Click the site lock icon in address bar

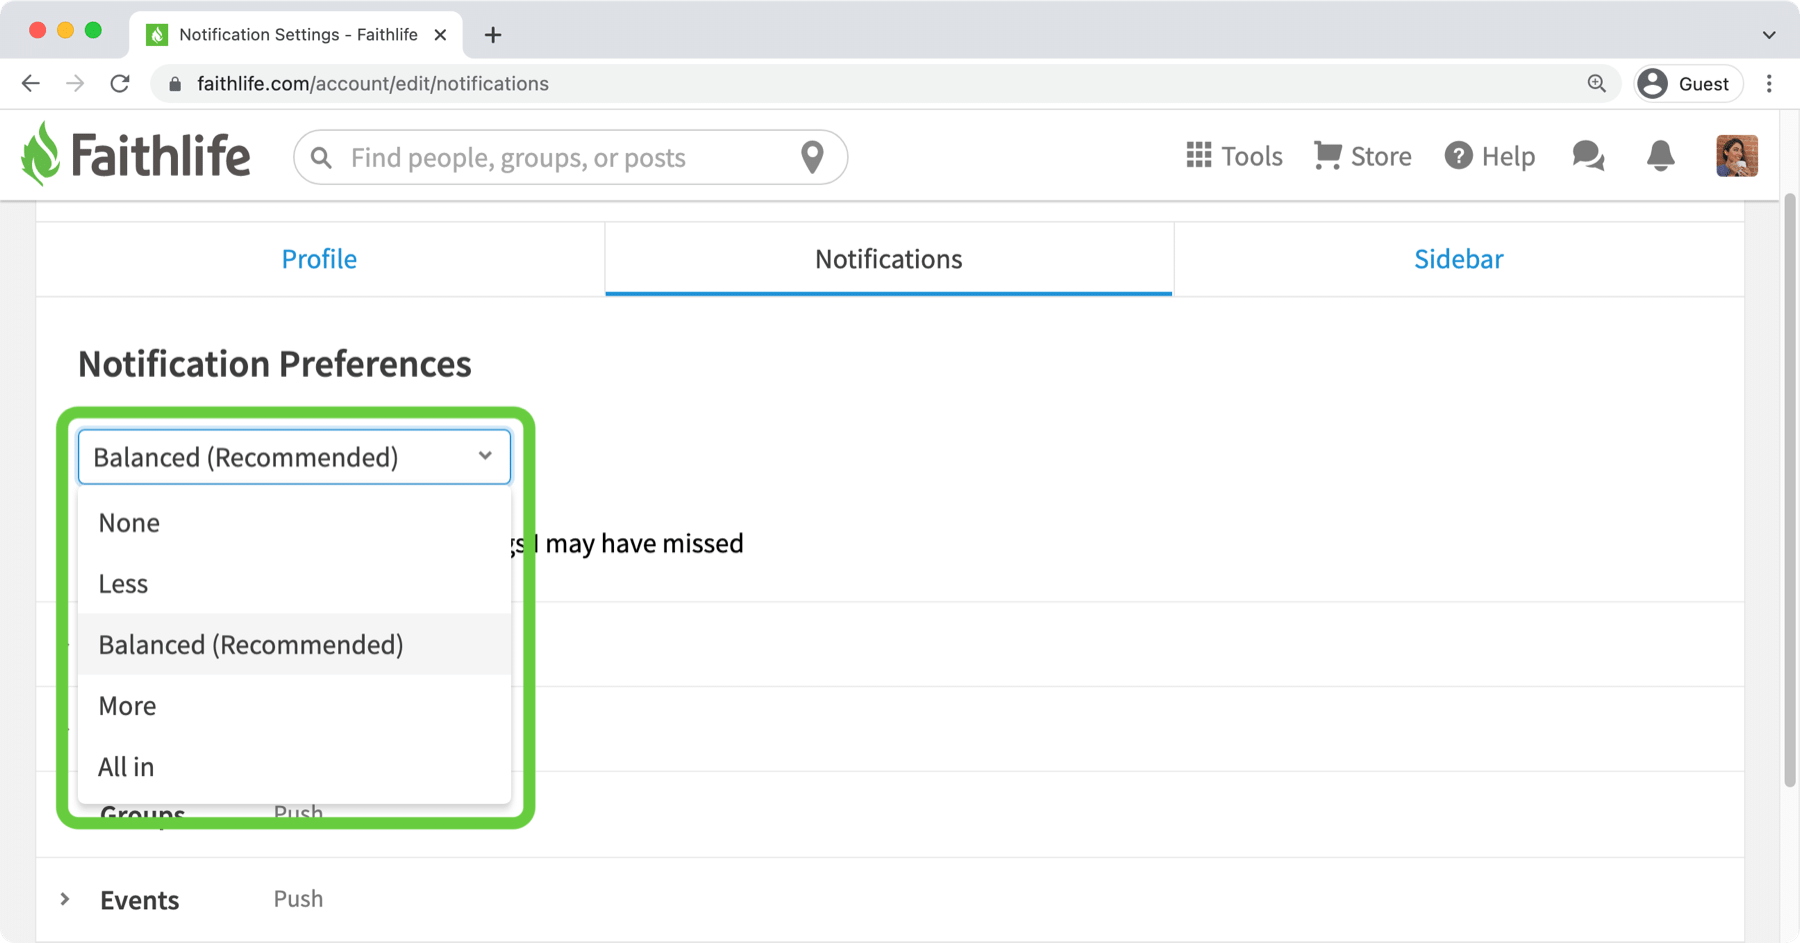175,84
